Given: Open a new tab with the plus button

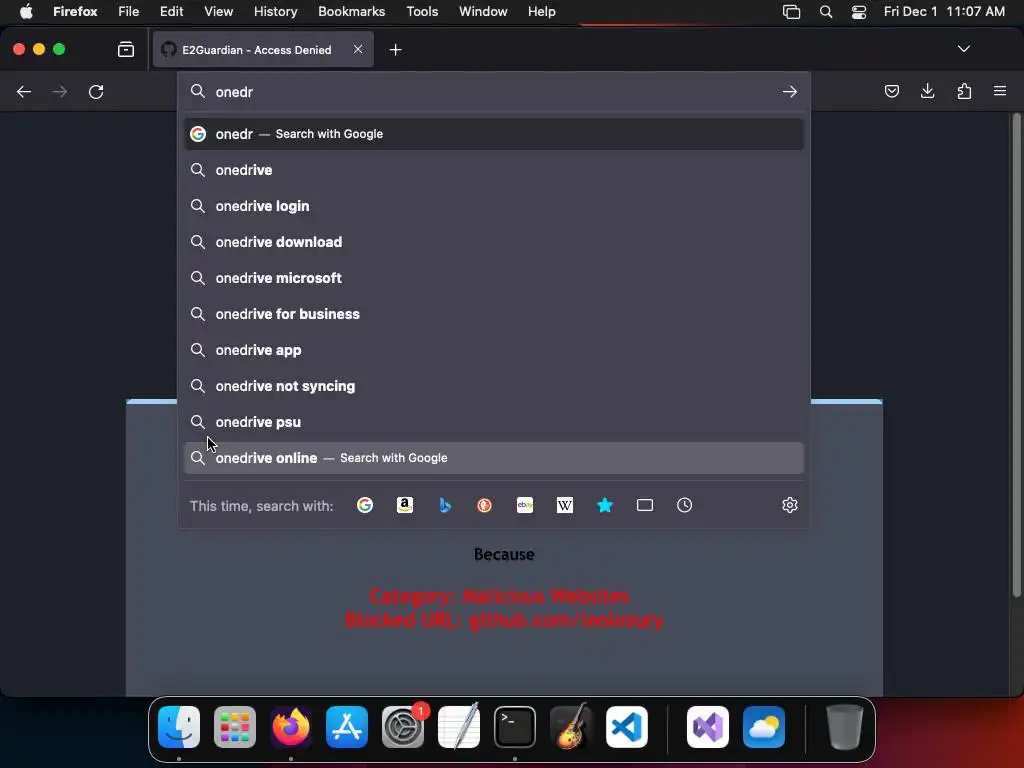Looking at the screenshot, I should pos(395,50).
